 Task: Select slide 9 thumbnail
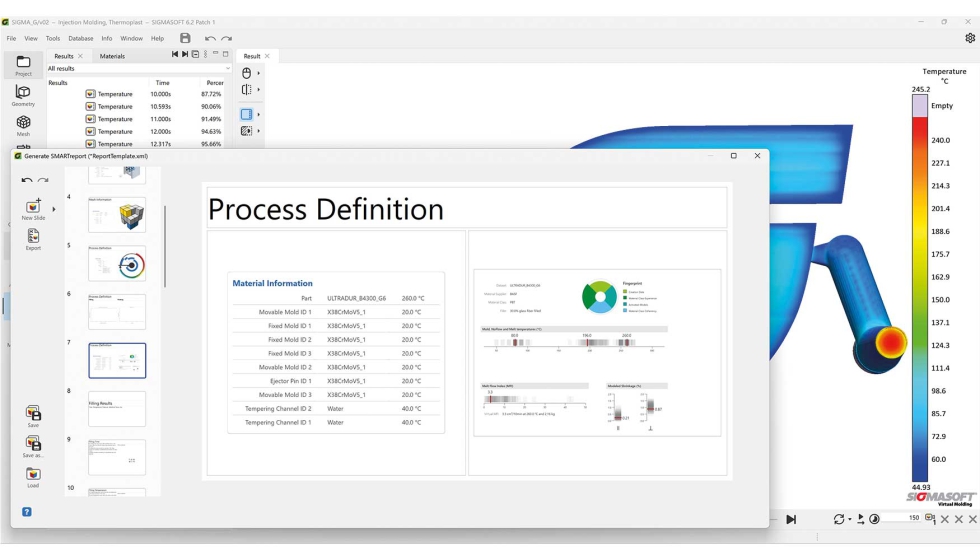point(117,457)
